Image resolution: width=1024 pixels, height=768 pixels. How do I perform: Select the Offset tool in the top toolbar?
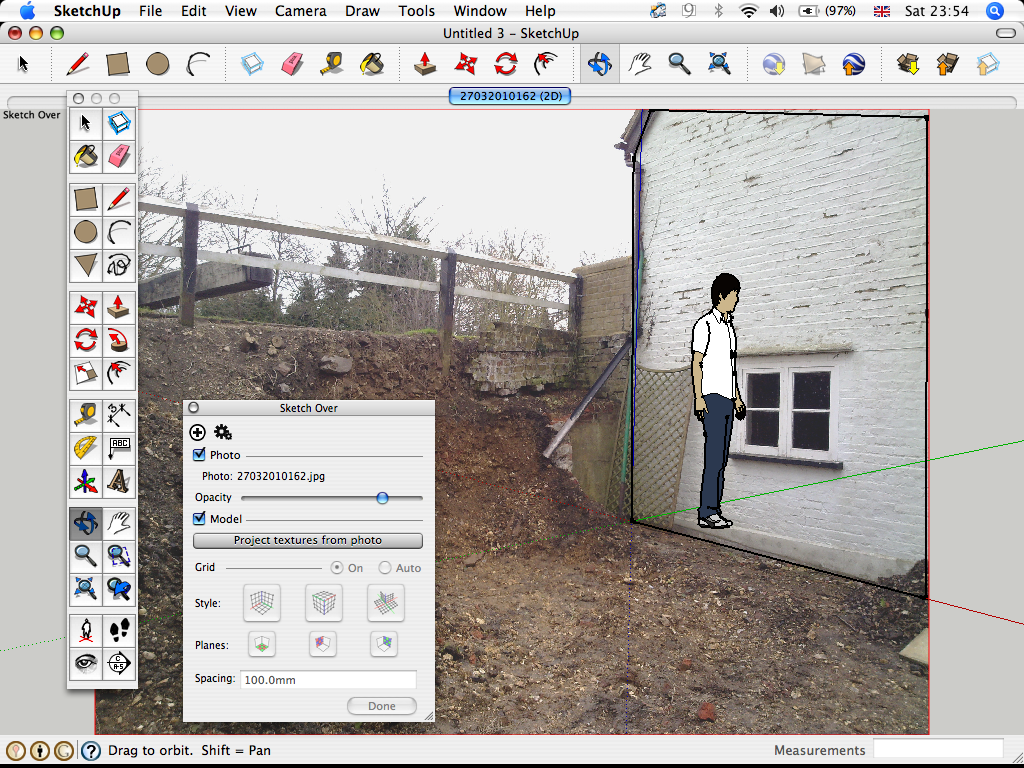(545, 64)
